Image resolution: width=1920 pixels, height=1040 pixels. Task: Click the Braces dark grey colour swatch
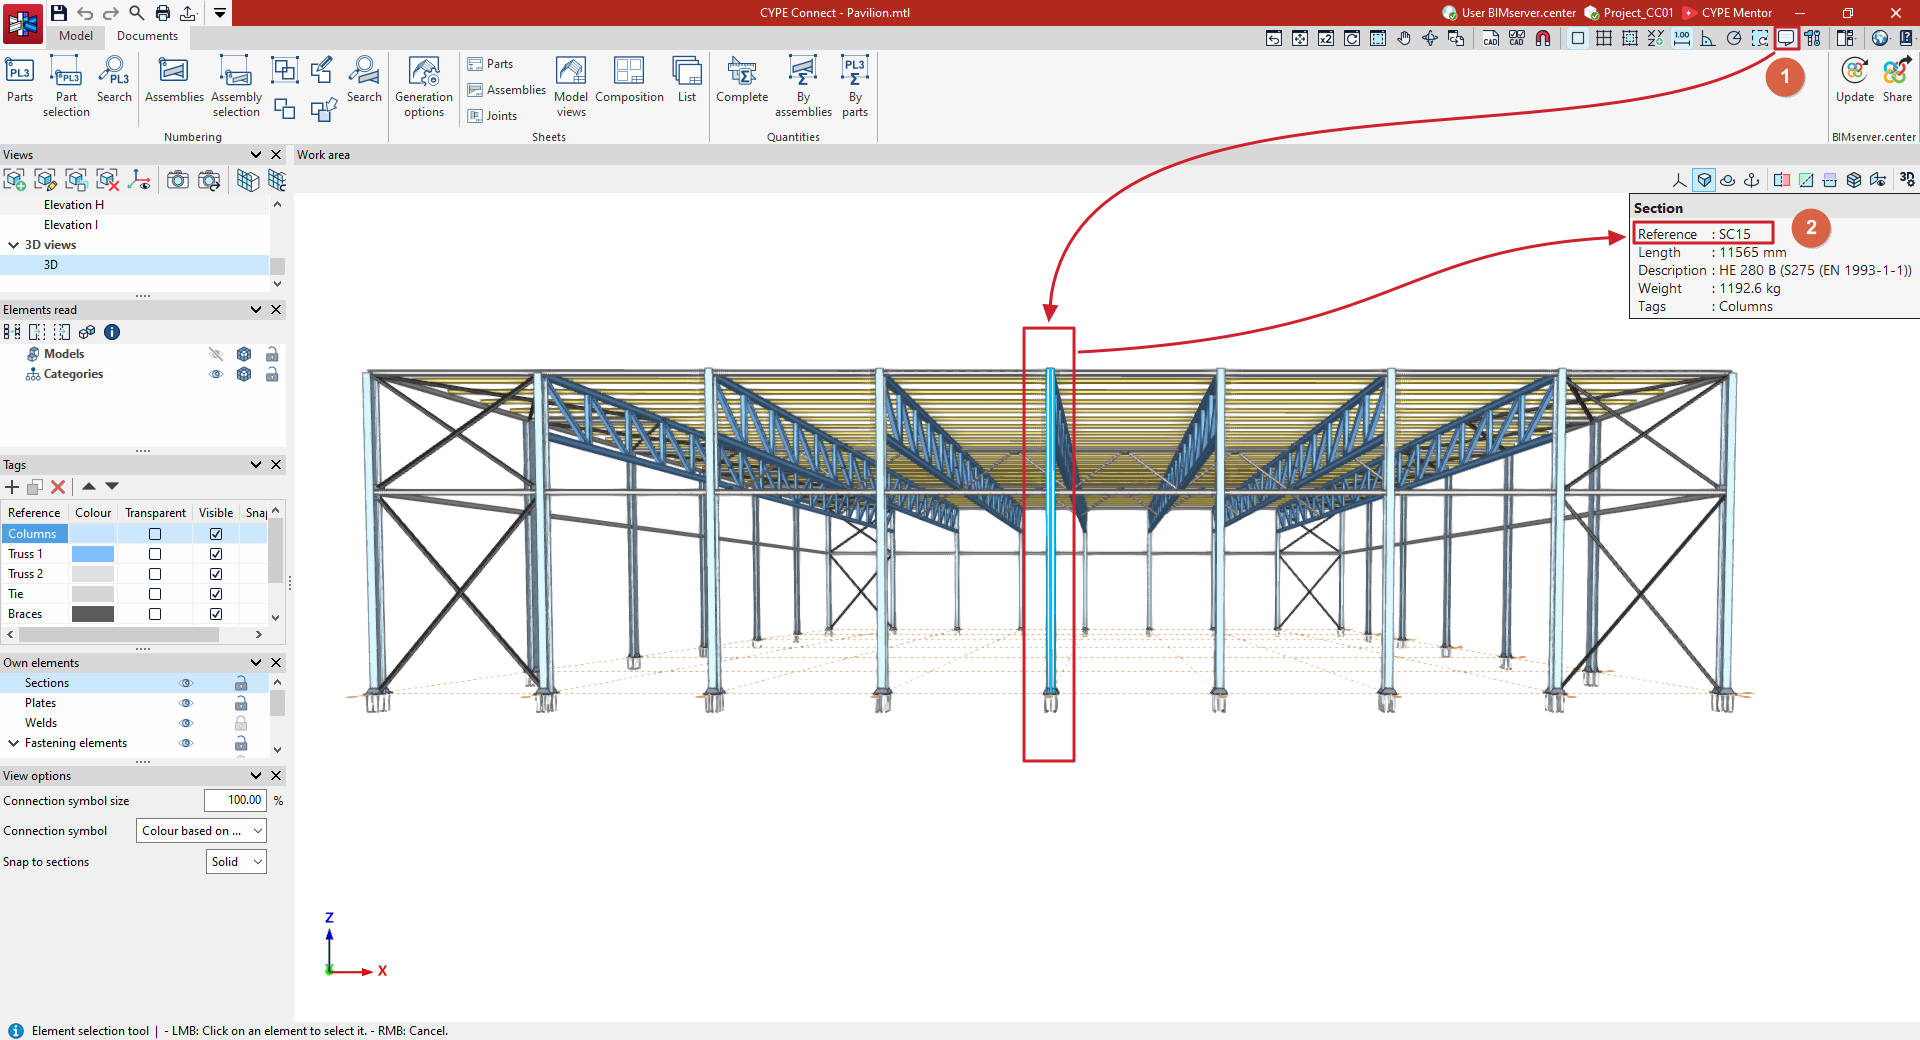coord(93,614)
